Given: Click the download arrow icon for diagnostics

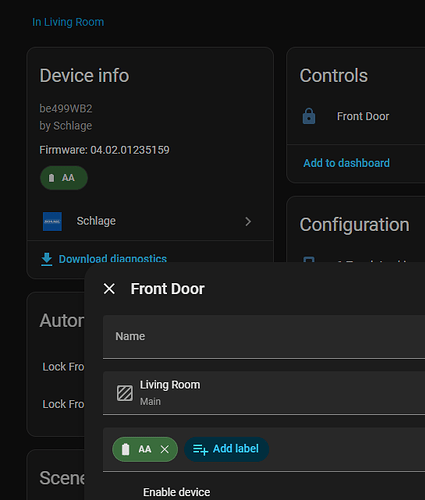Looking at the screenshot, I should [47, 259].
